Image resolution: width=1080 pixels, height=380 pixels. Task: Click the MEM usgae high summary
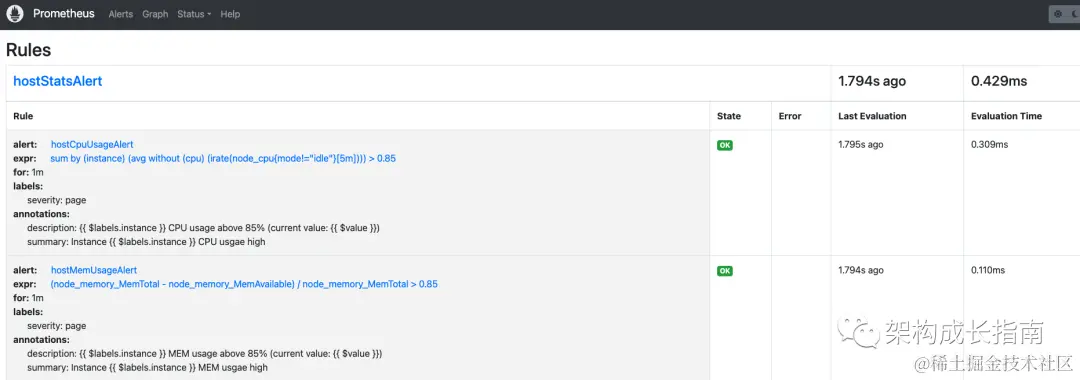(x=147, y=368)
